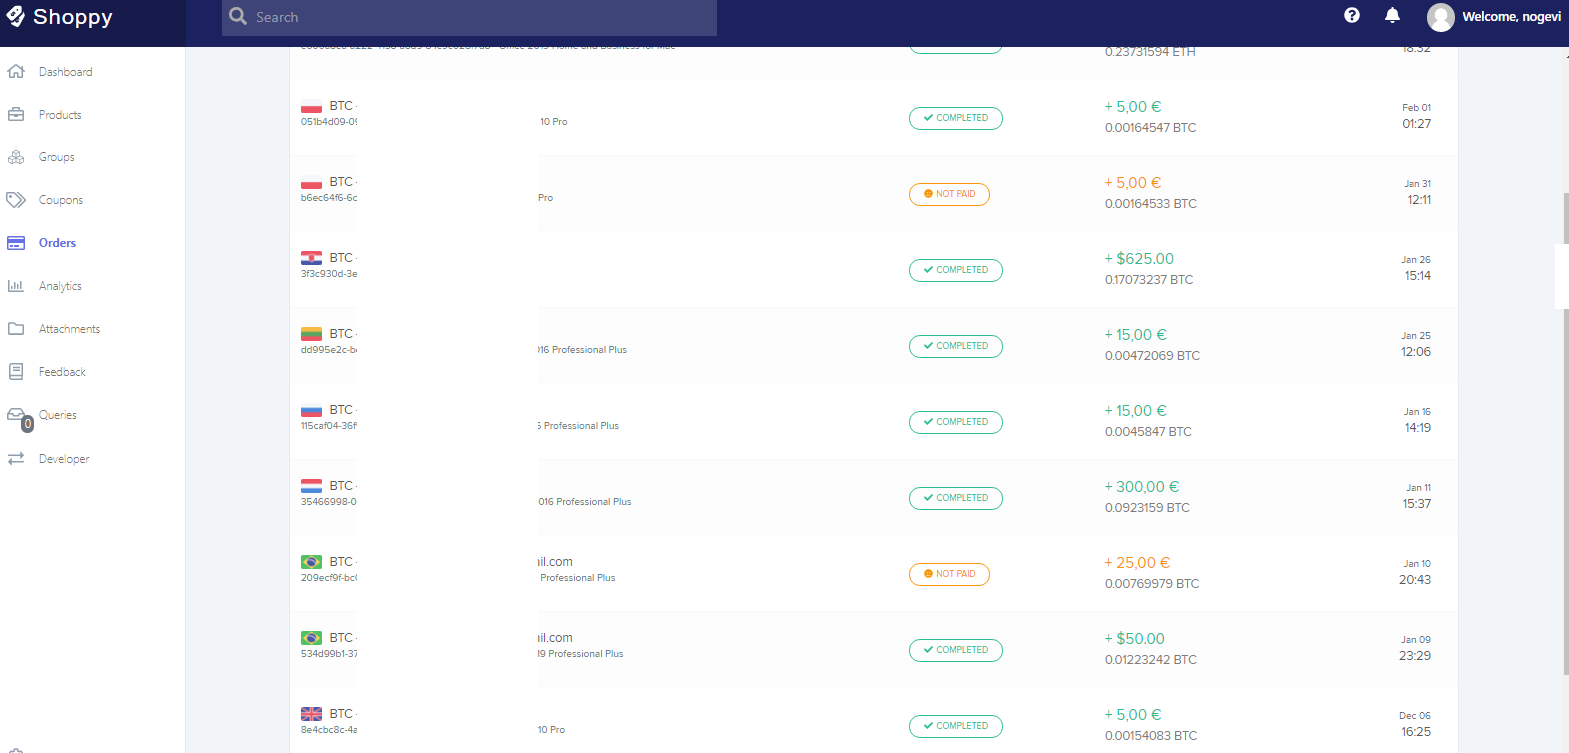
Task: Click the 'Jan 26' date
Action: pos(1416,260)
